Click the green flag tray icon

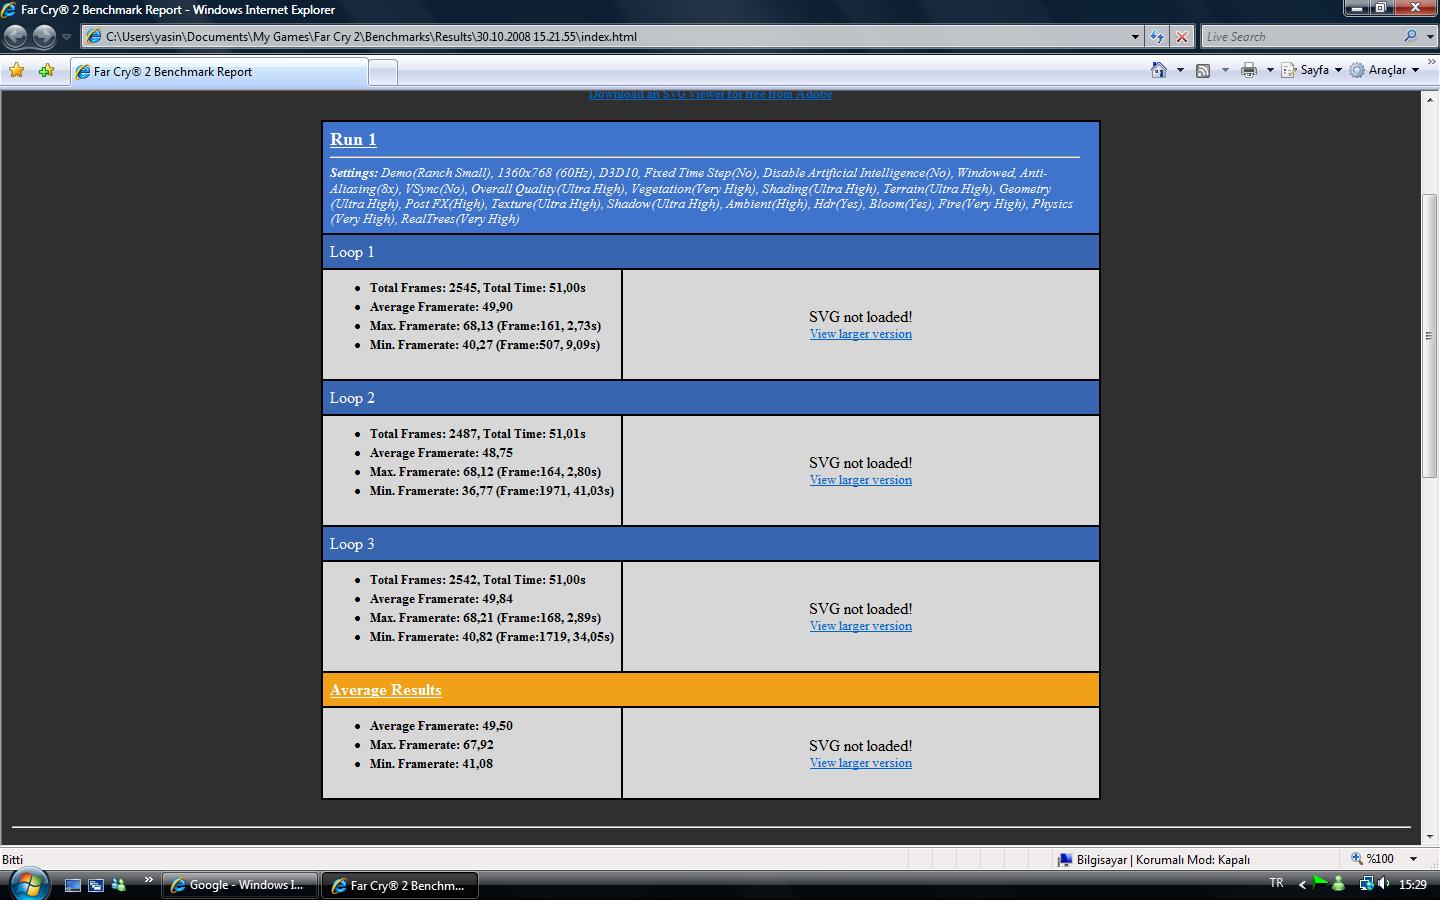tap(1320, 883)
